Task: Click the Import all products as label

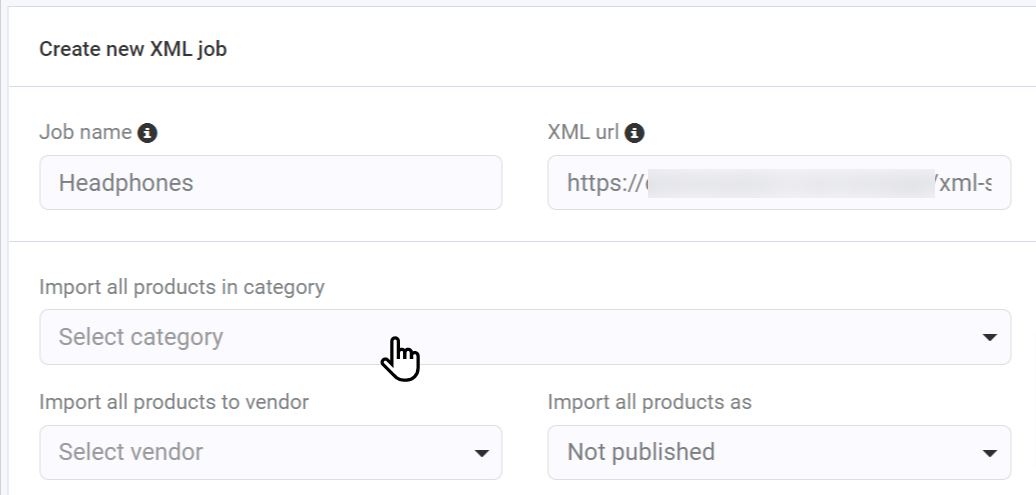Action: click(x=649, y=402)
